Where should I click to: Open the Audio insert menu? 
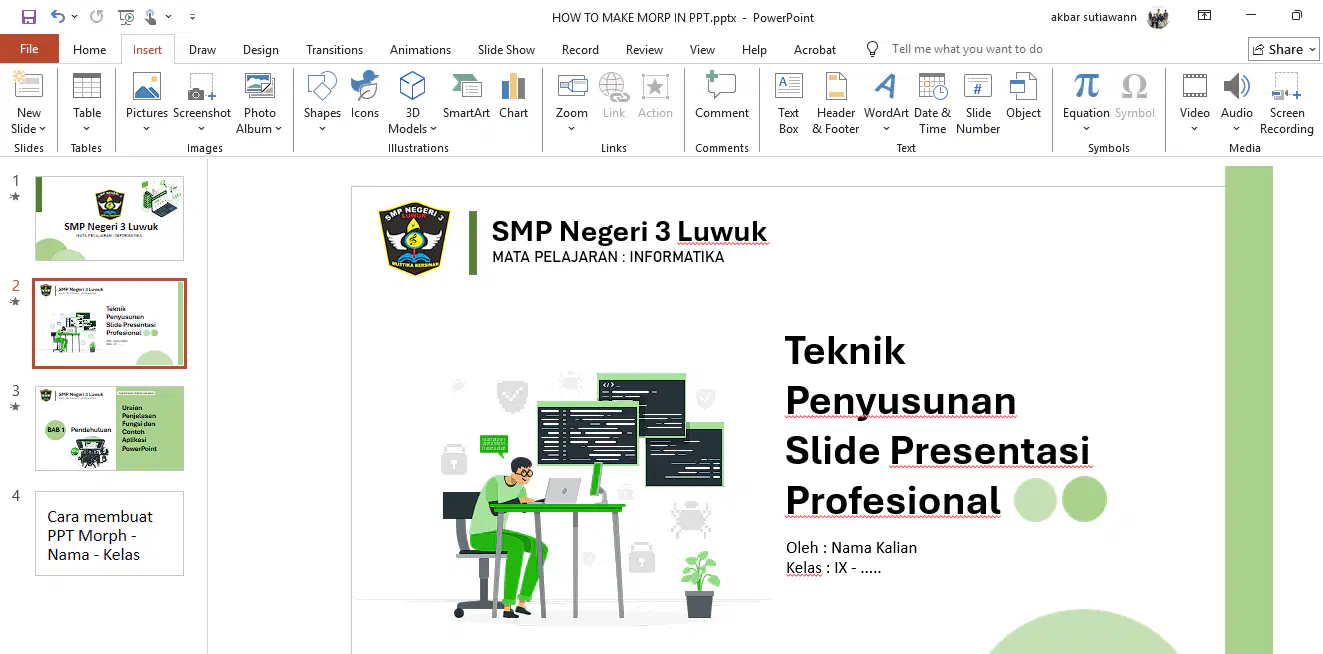pos(1237,103)
